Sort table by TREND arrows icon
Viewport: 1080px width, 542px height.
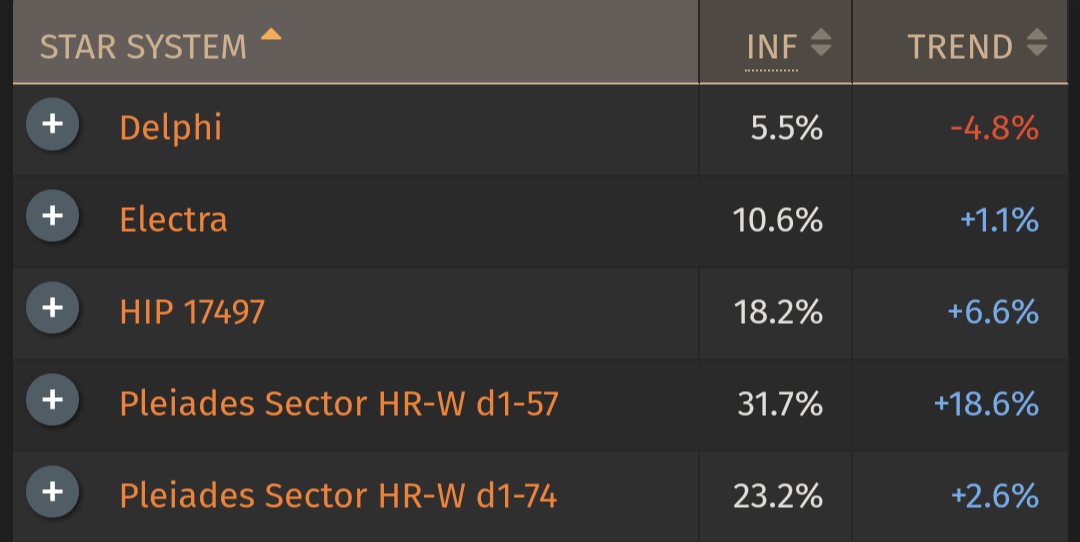click(1037, 43)
